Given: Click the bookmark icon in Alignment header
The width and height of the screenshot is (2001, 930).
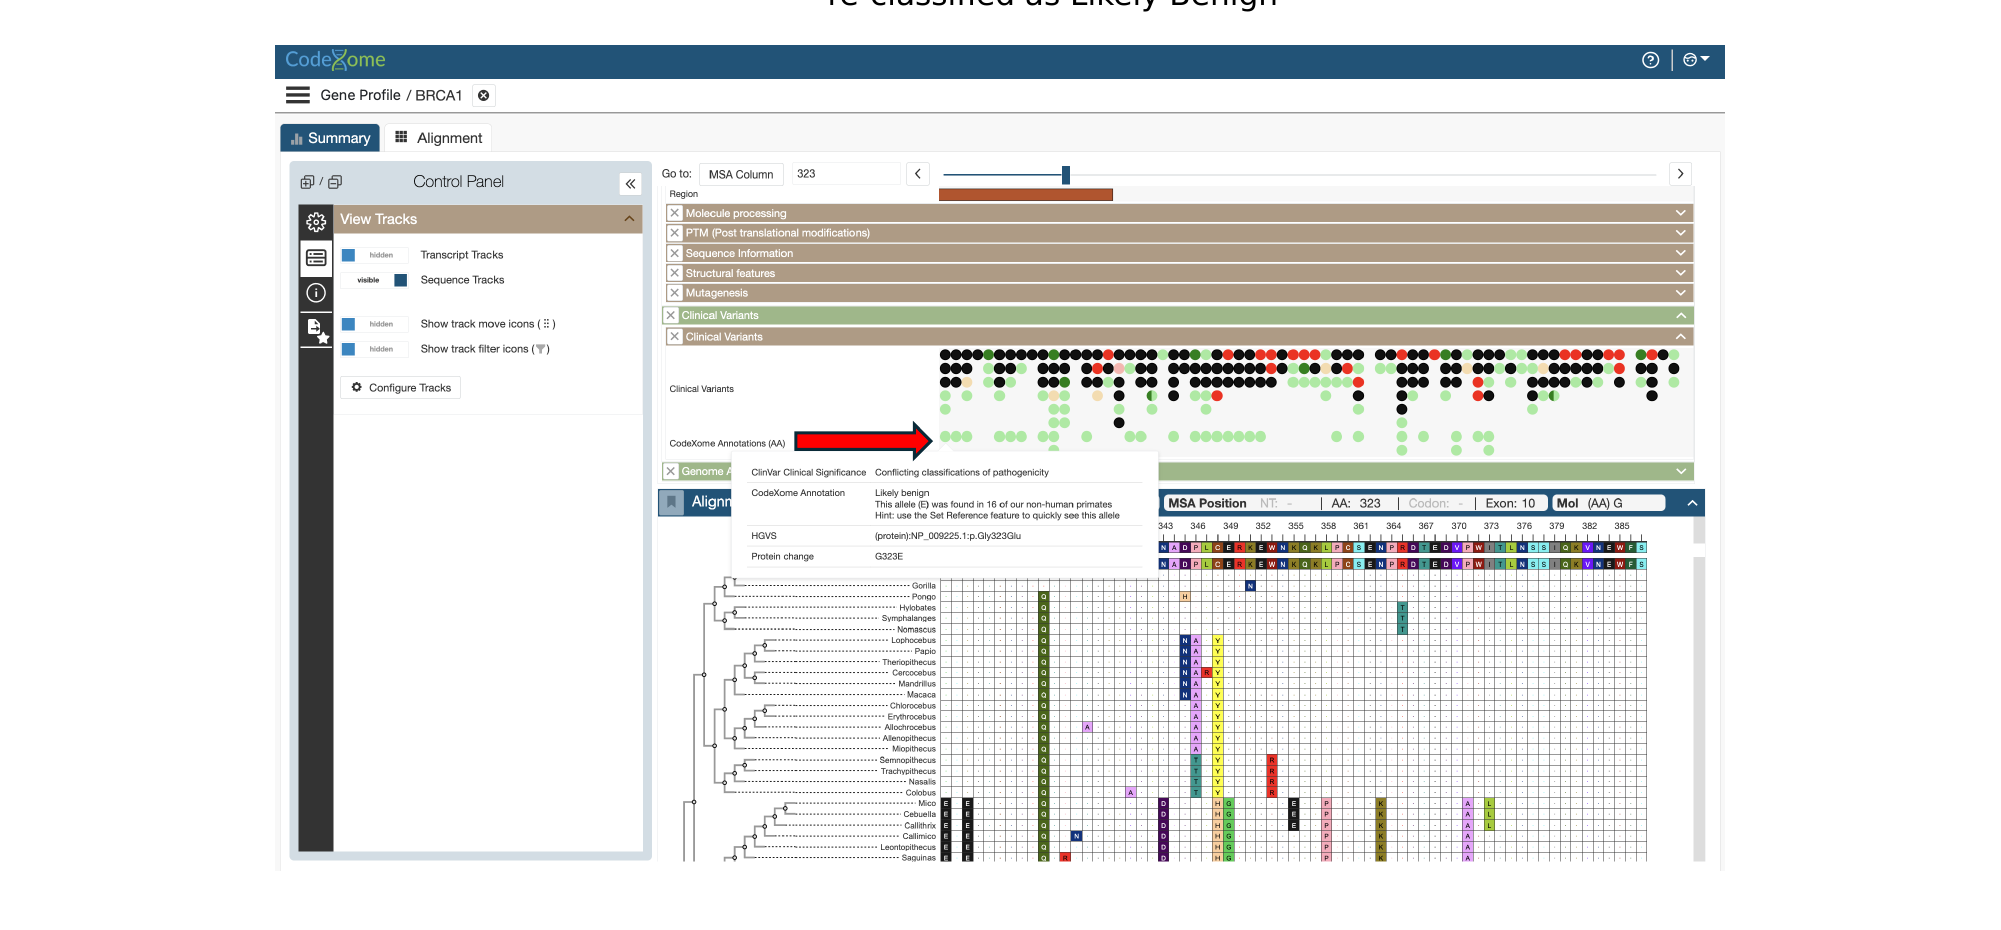Looking at the screenshot, I should tap(672, 502).
